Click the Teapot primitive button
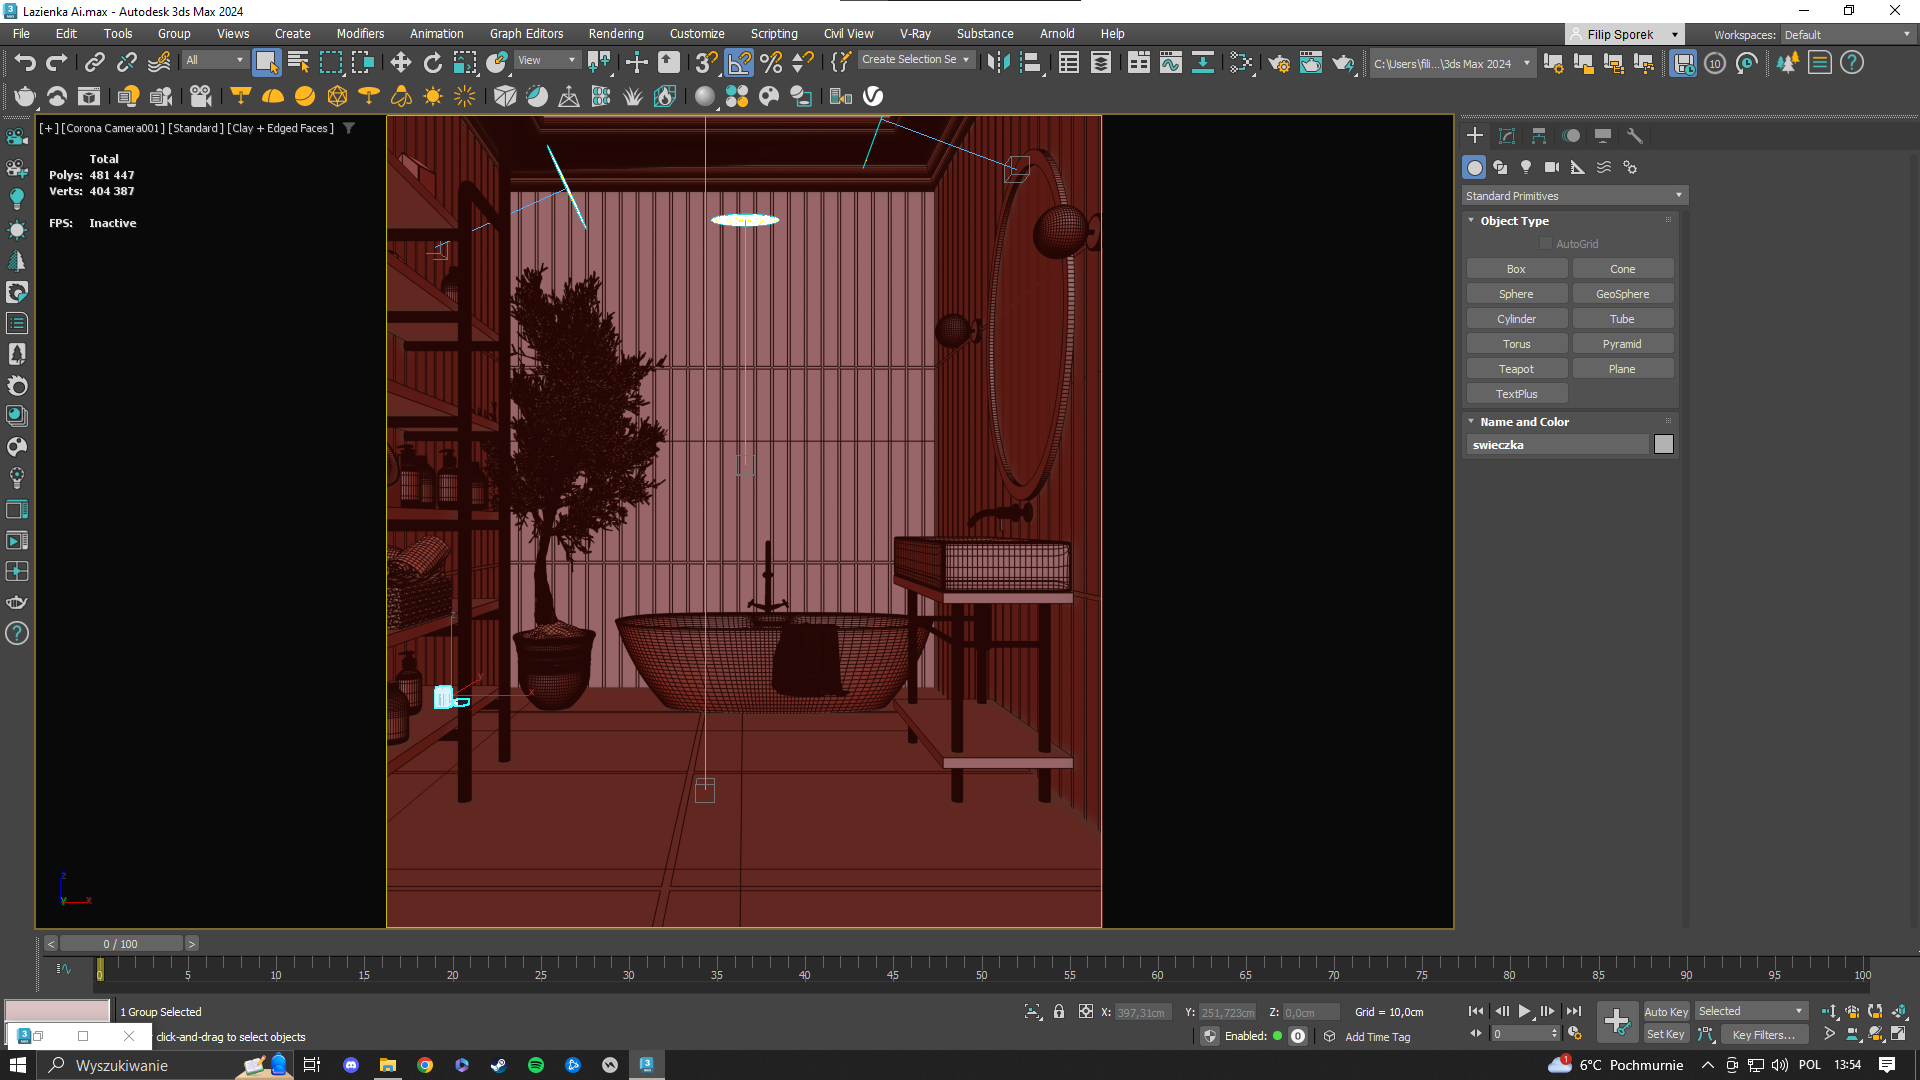This screenshot has width=1920, height=1080. pos(1516,369)
